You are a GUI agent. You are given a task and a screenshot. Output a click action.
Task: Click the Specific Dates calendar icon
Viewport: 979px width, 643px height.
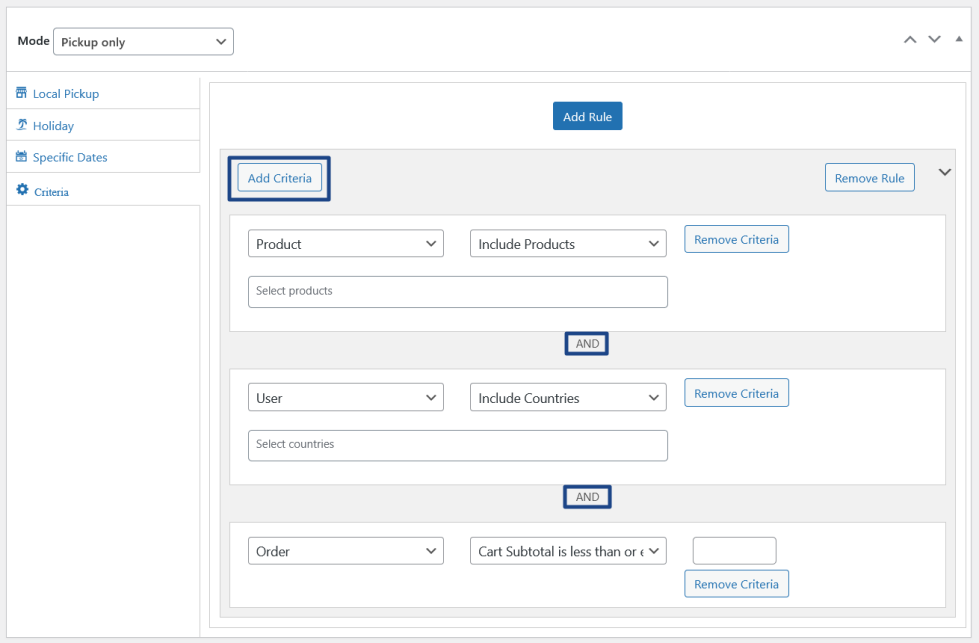click(22, 157)
